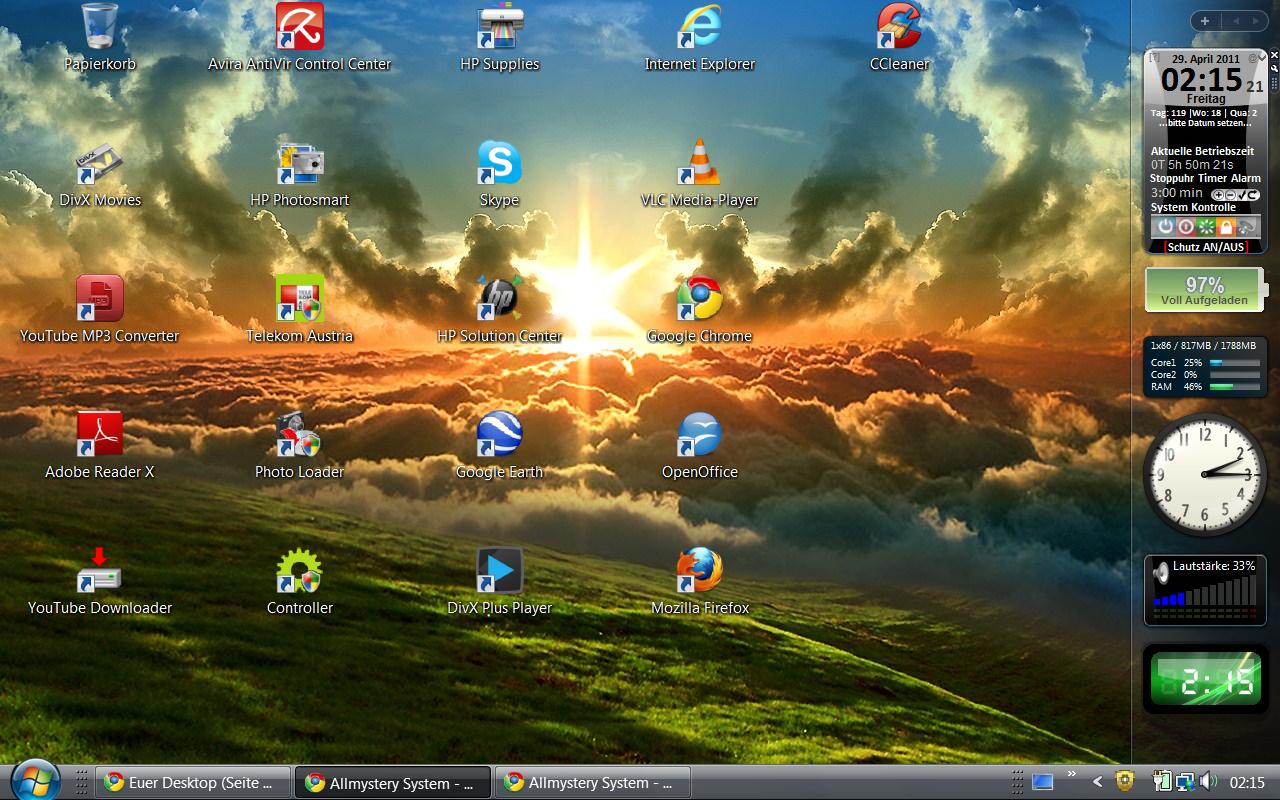1280x800 pixels.
Task: Select the Photo Loader icon
Action: pyautogui.click(x=300, y=446)
